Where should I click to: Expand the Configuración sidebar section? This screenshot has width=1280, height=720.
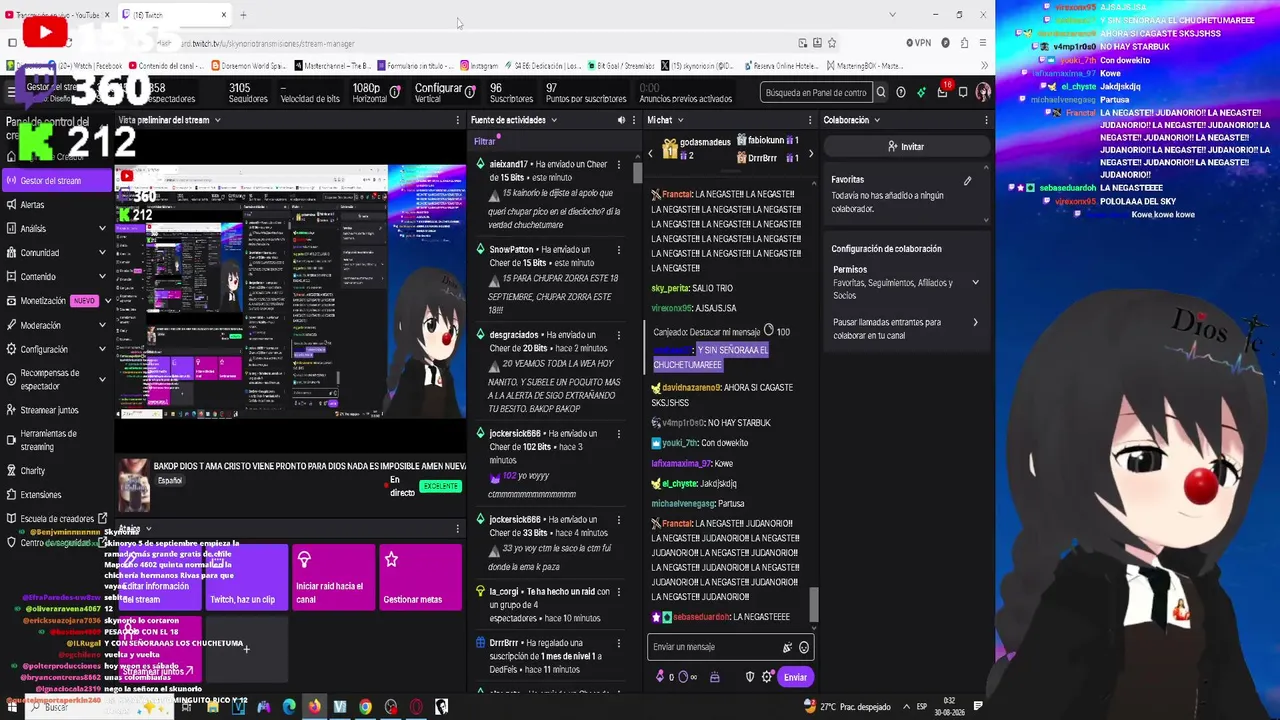(102, 349)
